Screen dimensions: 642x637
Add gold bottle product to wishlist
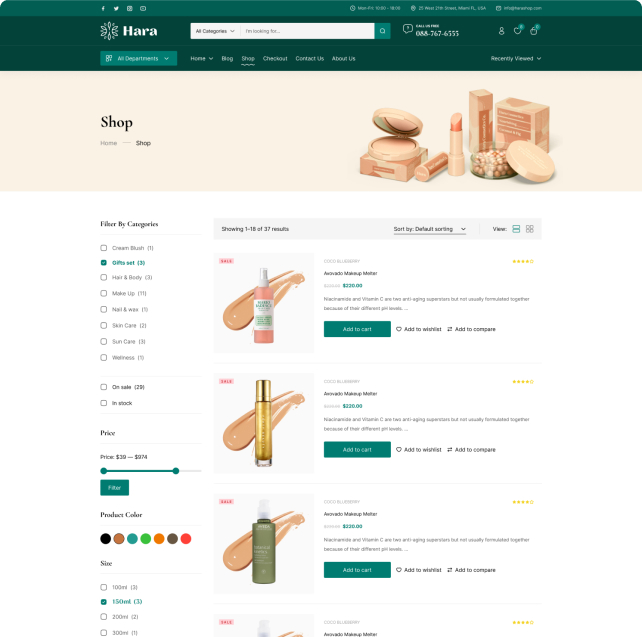418,450
